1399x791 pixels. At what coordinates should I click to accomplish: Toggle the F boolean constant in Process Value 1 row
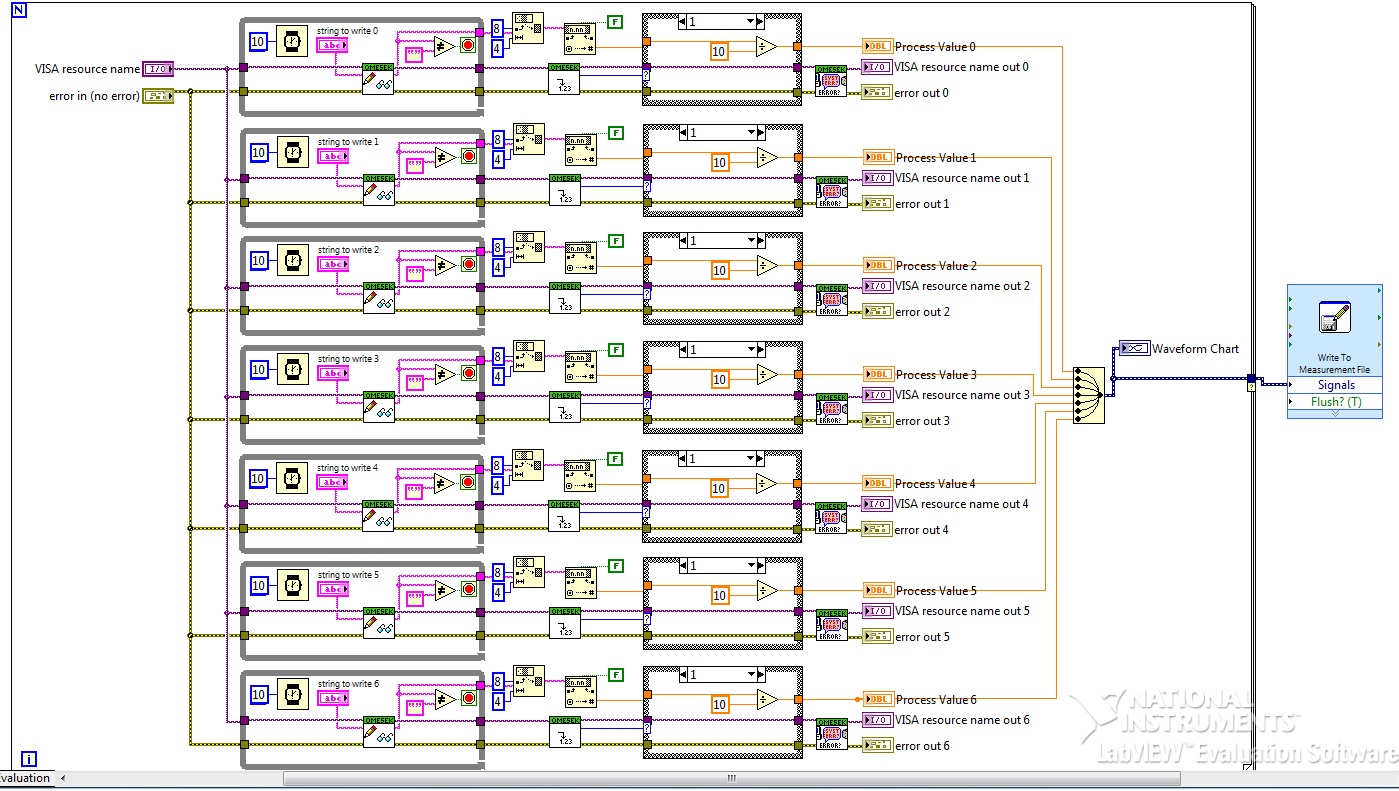(616, 132)
